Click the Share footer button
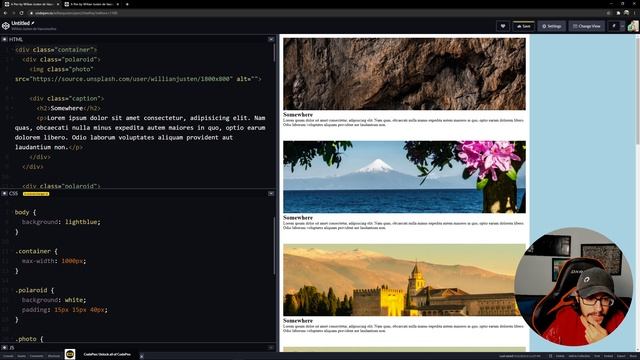The height and width of the screenshot is (360, 640). coord(632,356)
